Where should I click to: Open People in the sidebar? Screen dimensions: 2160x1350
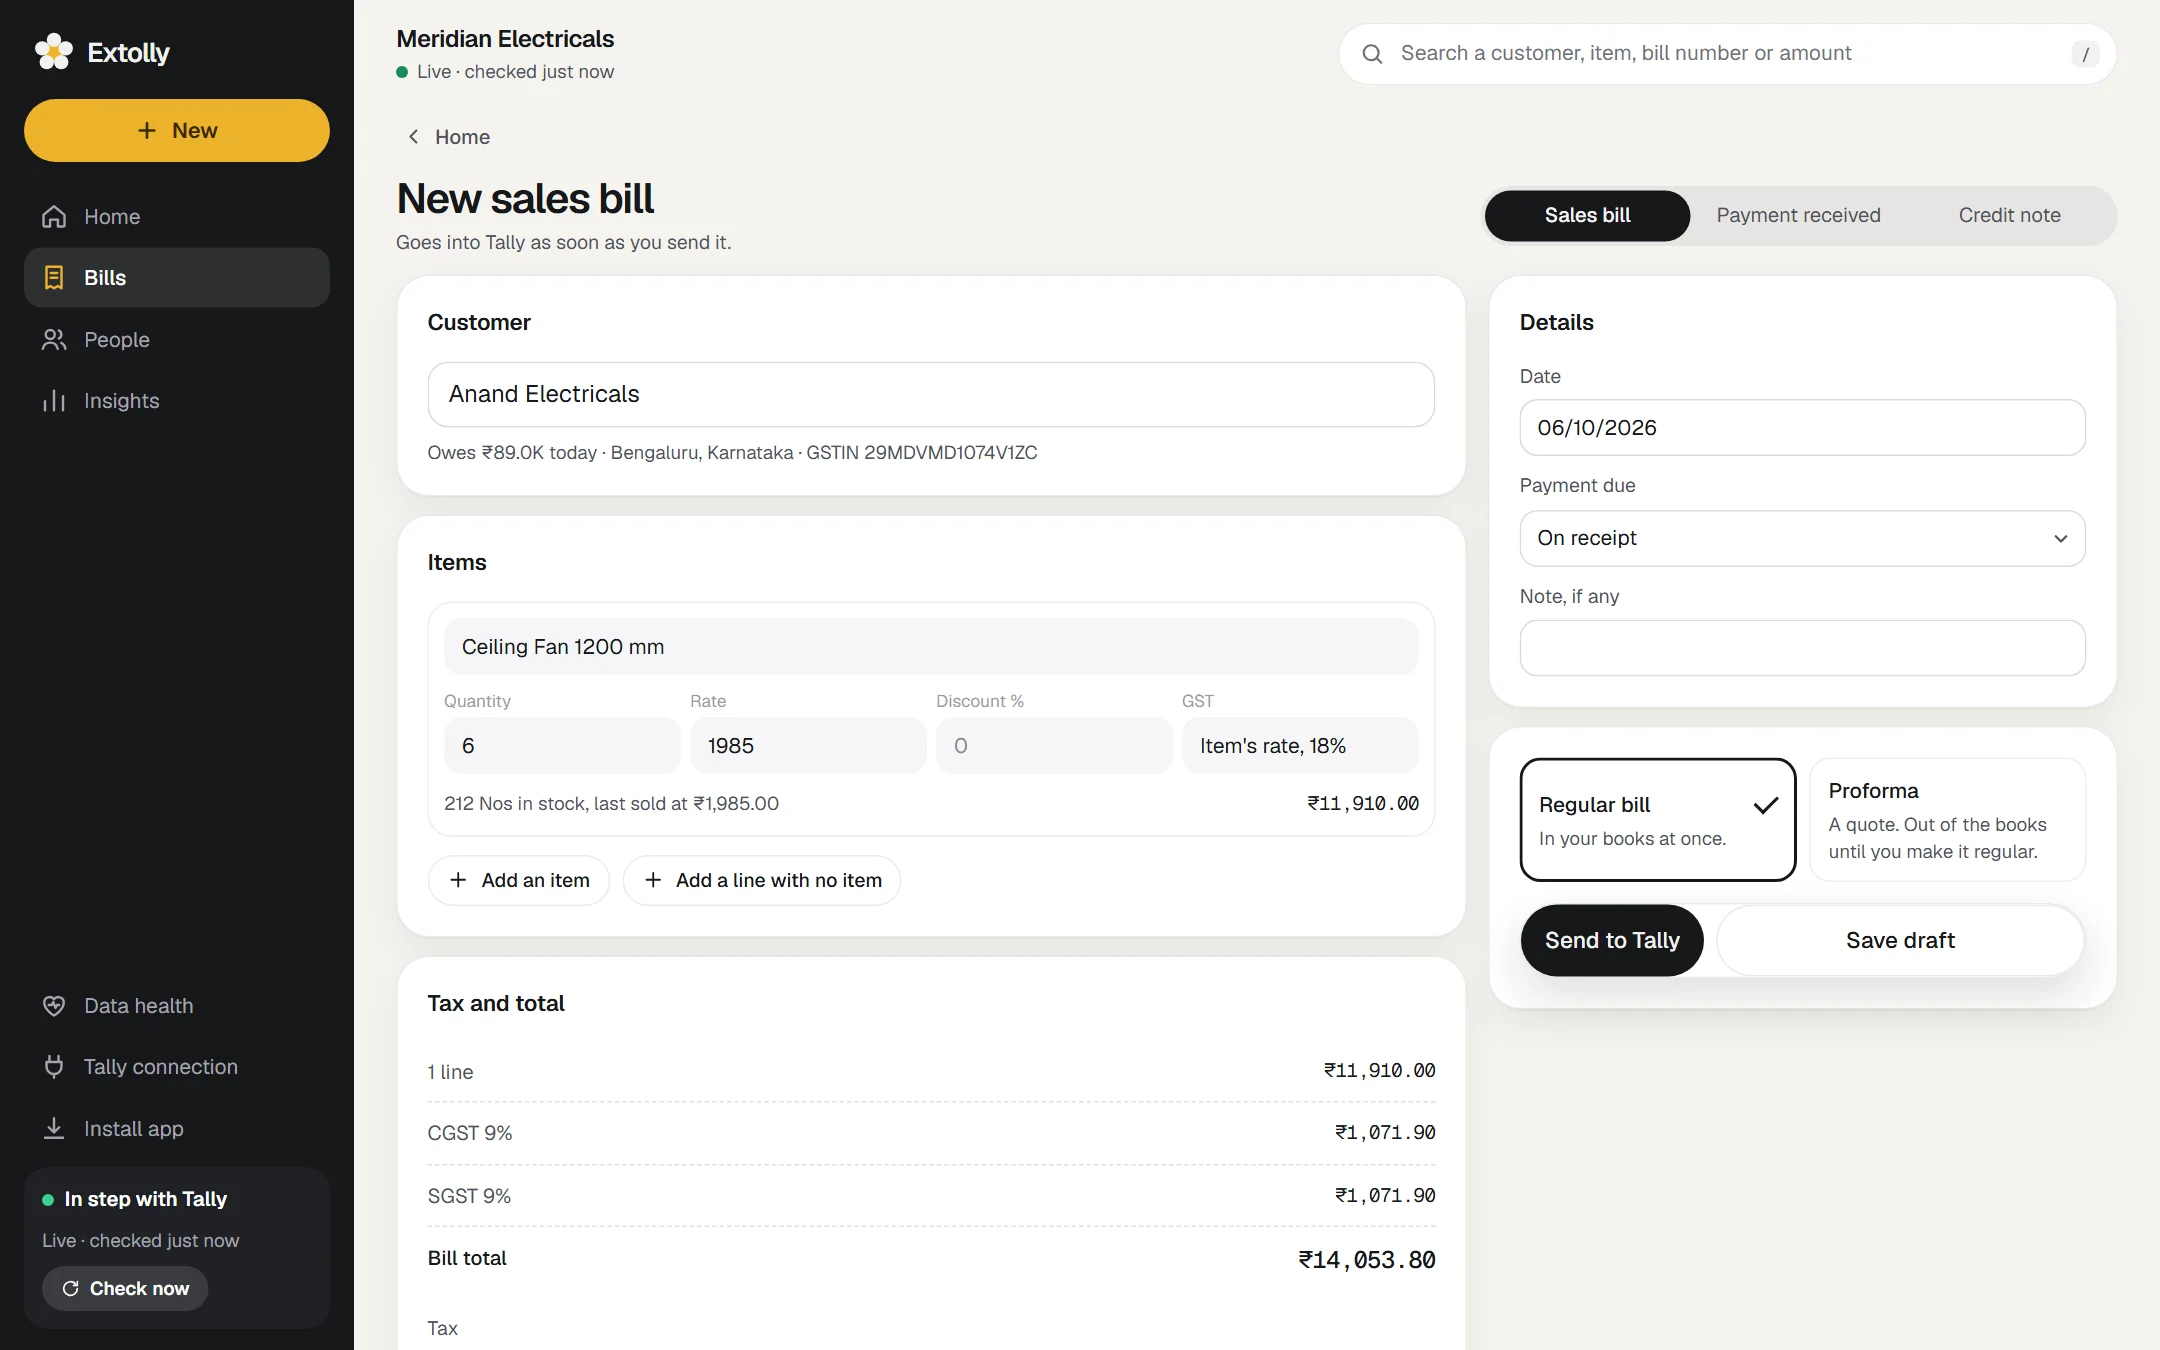pyautogui.click(x=177, y=339)
